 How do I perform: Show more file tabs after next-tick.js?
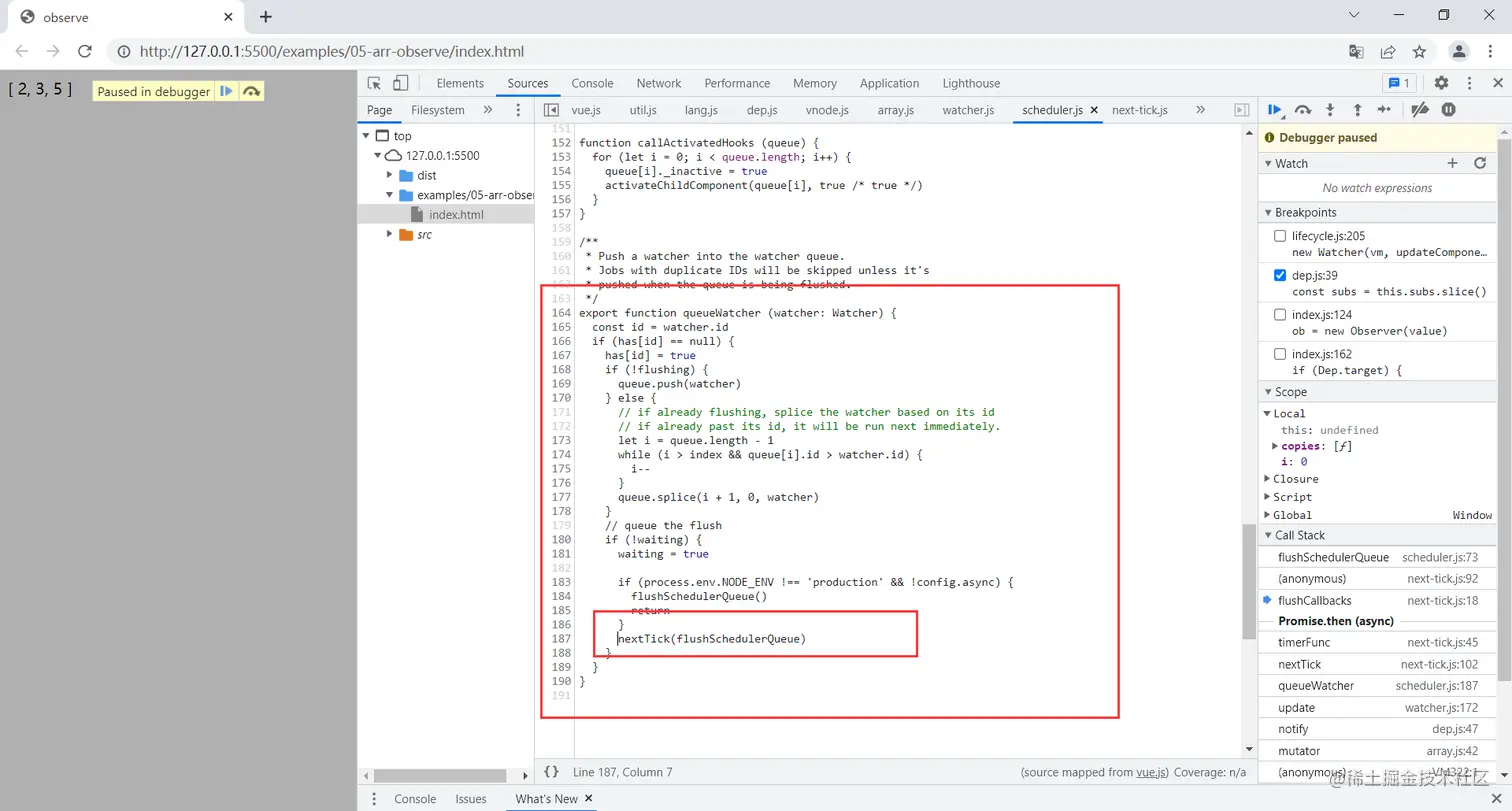click(1200, 110)
